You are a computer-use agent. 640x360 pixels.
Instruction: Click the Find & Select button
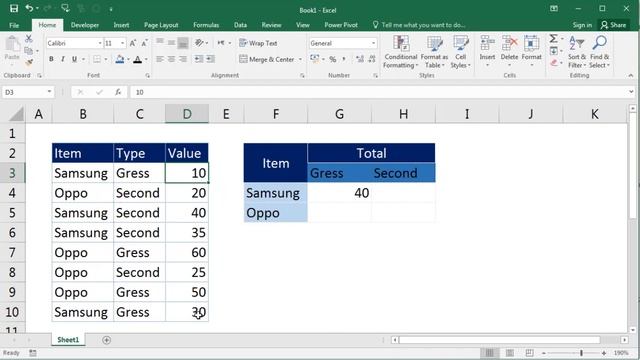(599, 52)
